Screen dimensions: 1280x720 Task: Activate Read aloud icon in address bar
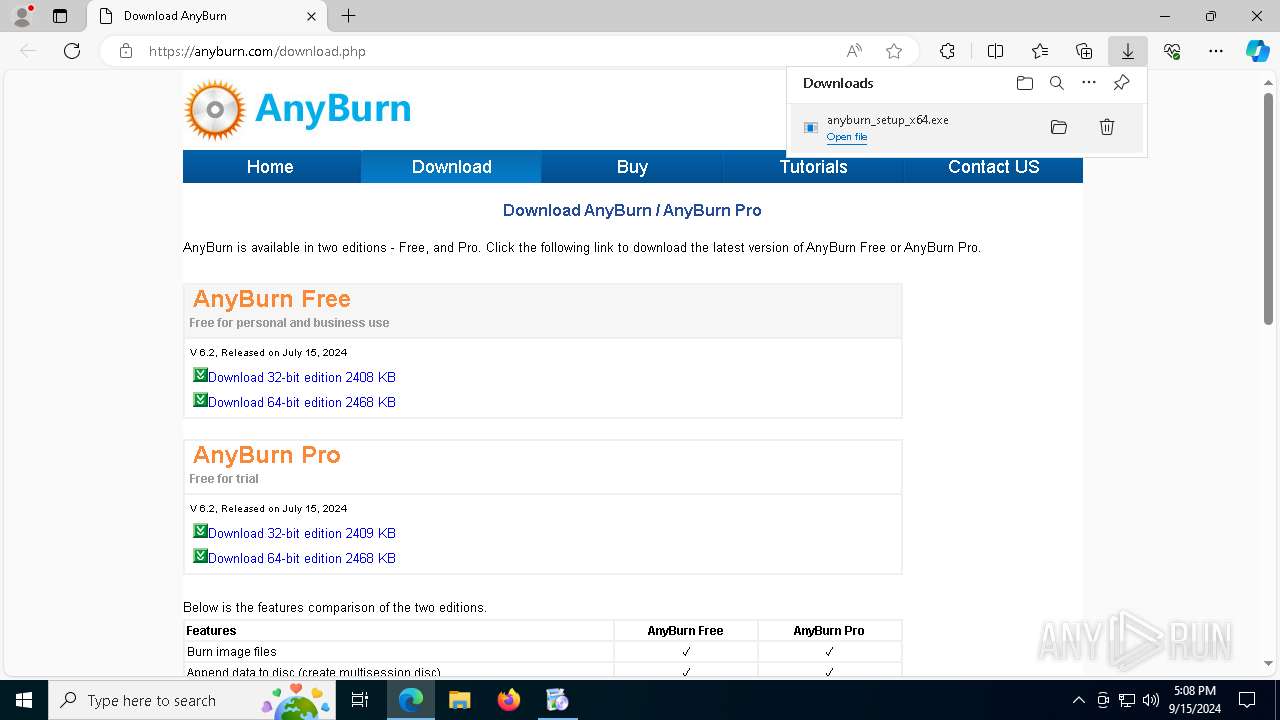pyautogui.click(x=854, y=51)
